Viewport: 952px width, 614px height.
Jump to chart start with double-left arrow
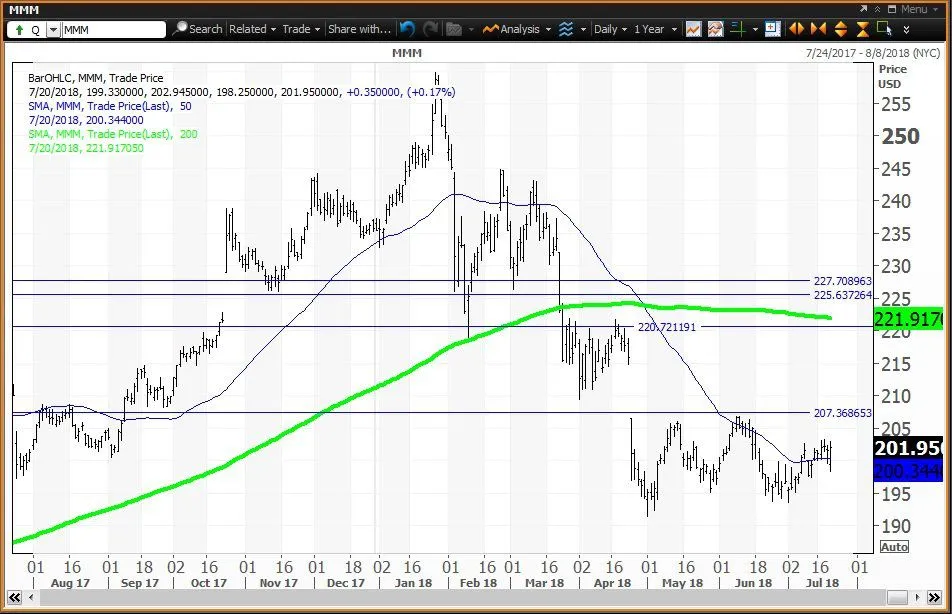pyautogui.click(x=15, y=598)
